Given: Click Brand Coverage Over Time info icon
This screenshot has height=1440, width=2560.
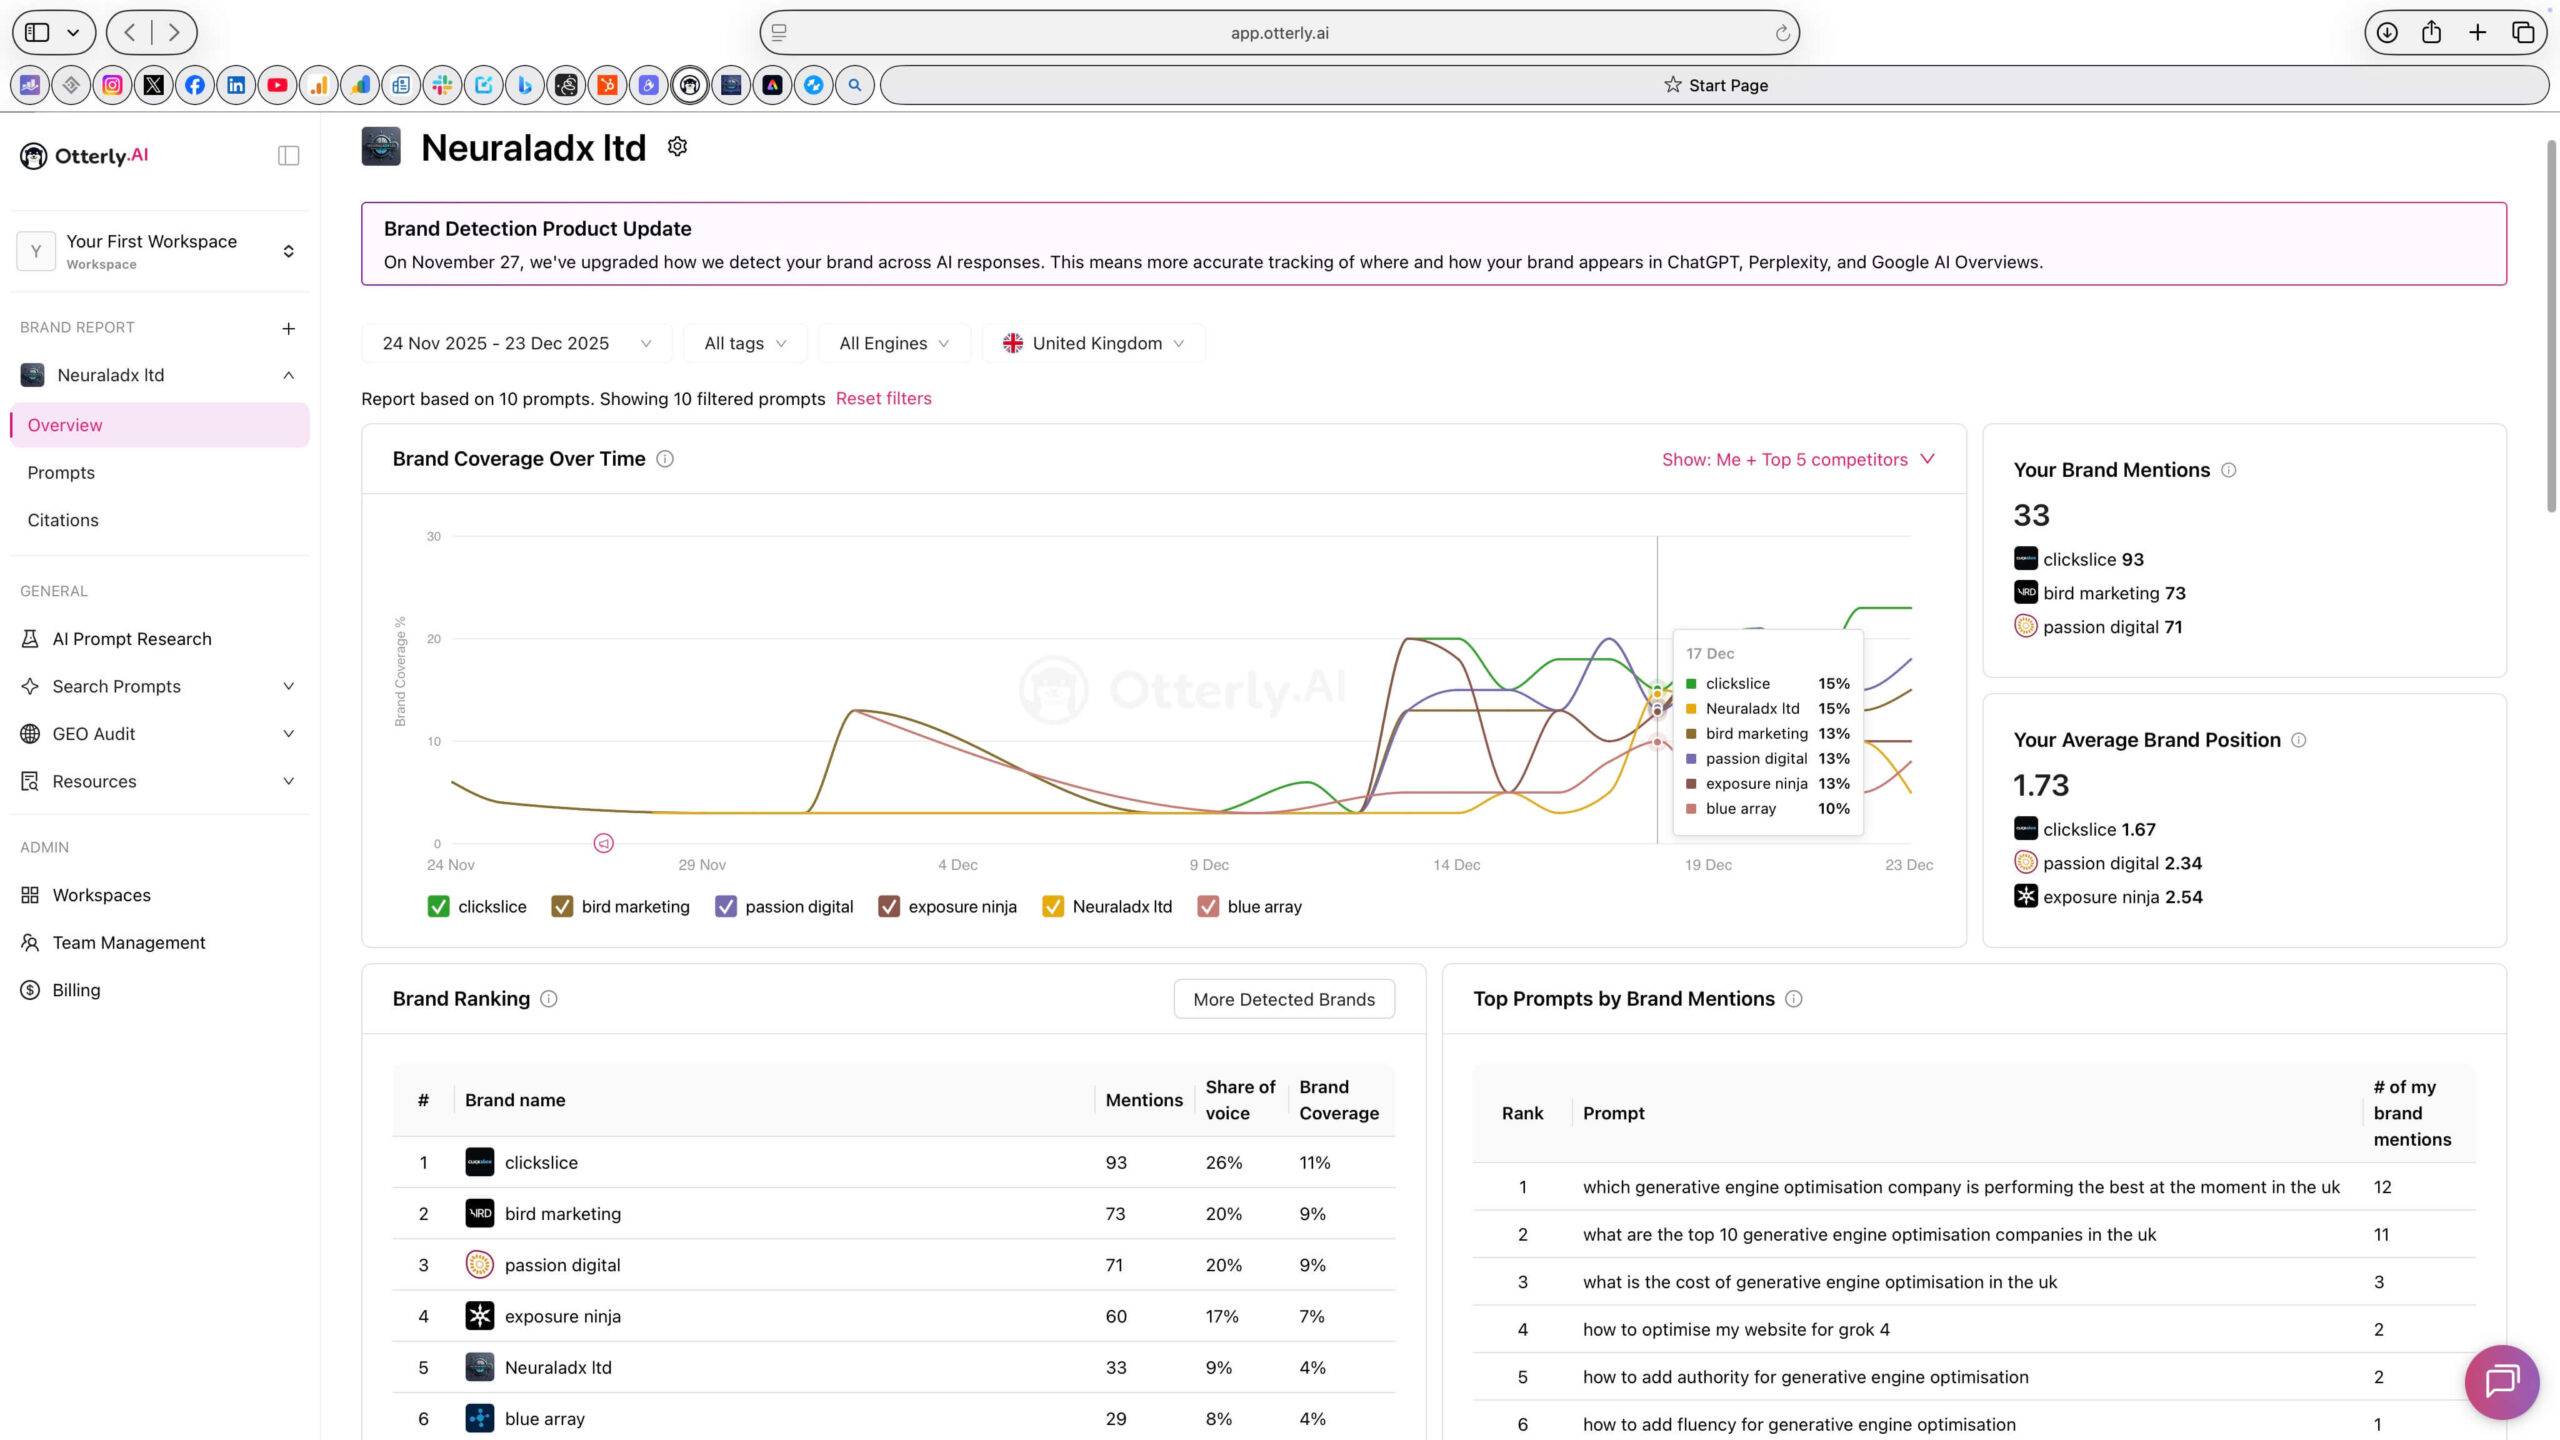Looking at the screenshot, I should [665, 459].
